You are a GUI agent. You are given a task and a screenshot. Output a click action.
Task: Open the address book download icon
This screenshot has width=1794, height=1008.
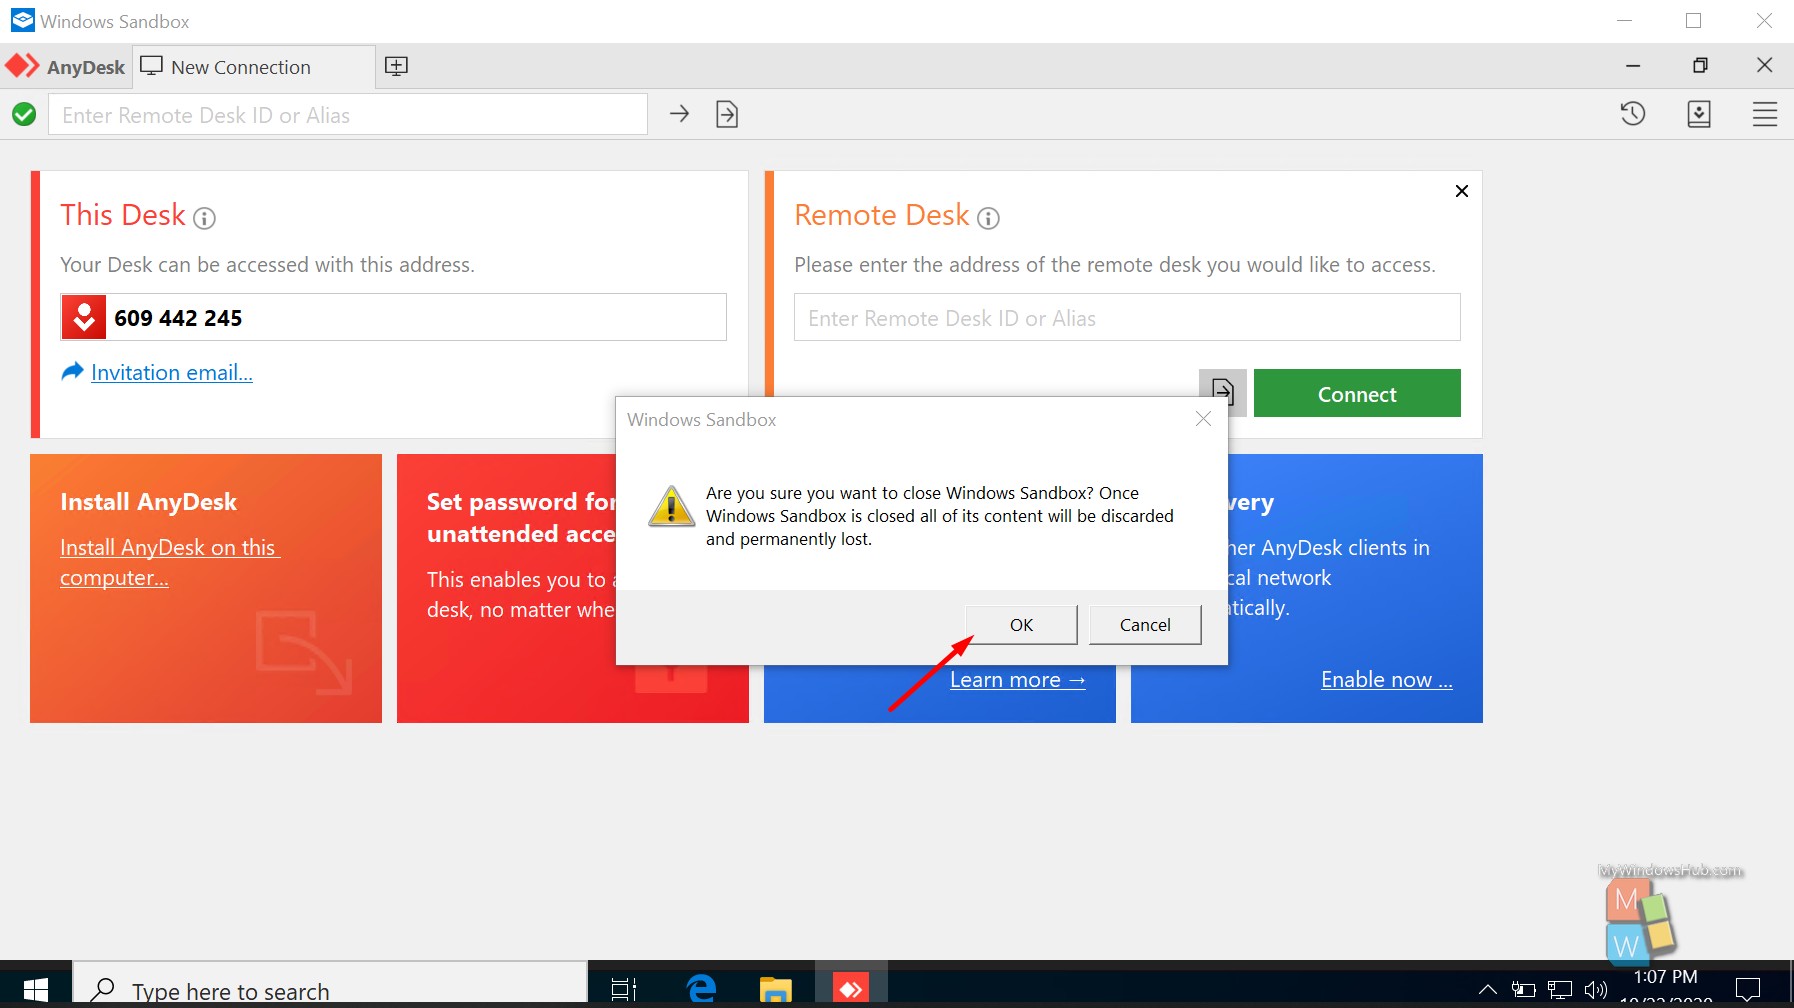tap(1699, 114)
